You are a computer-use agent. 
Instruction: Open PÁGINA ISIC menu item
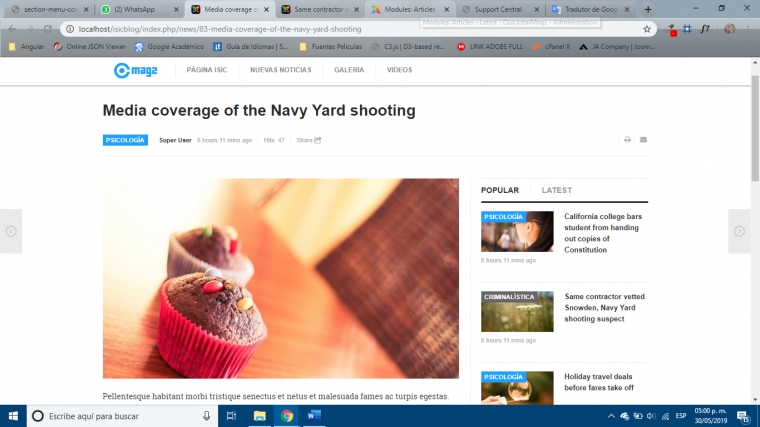pyautogui.click(x=207, y=70)
